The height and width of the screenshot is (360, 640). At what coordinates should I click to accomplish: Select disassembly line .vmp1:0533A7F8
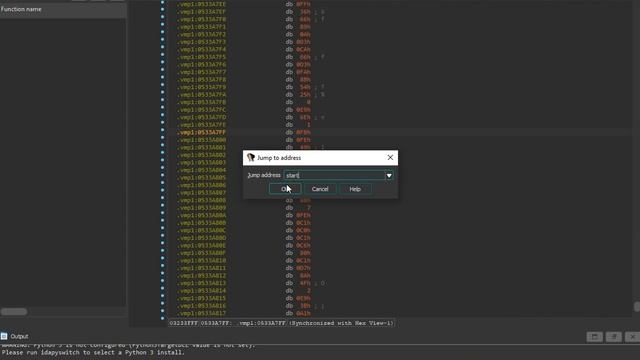[x=202, y=80]
